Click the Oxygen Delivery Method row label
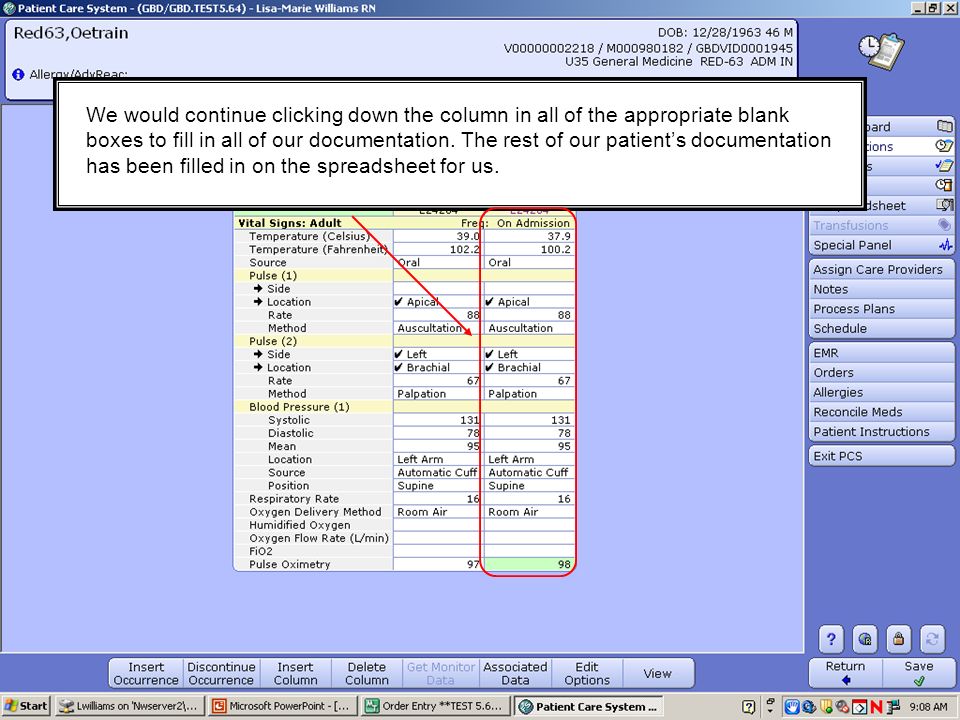960x720 pixels. click(315, 512)
